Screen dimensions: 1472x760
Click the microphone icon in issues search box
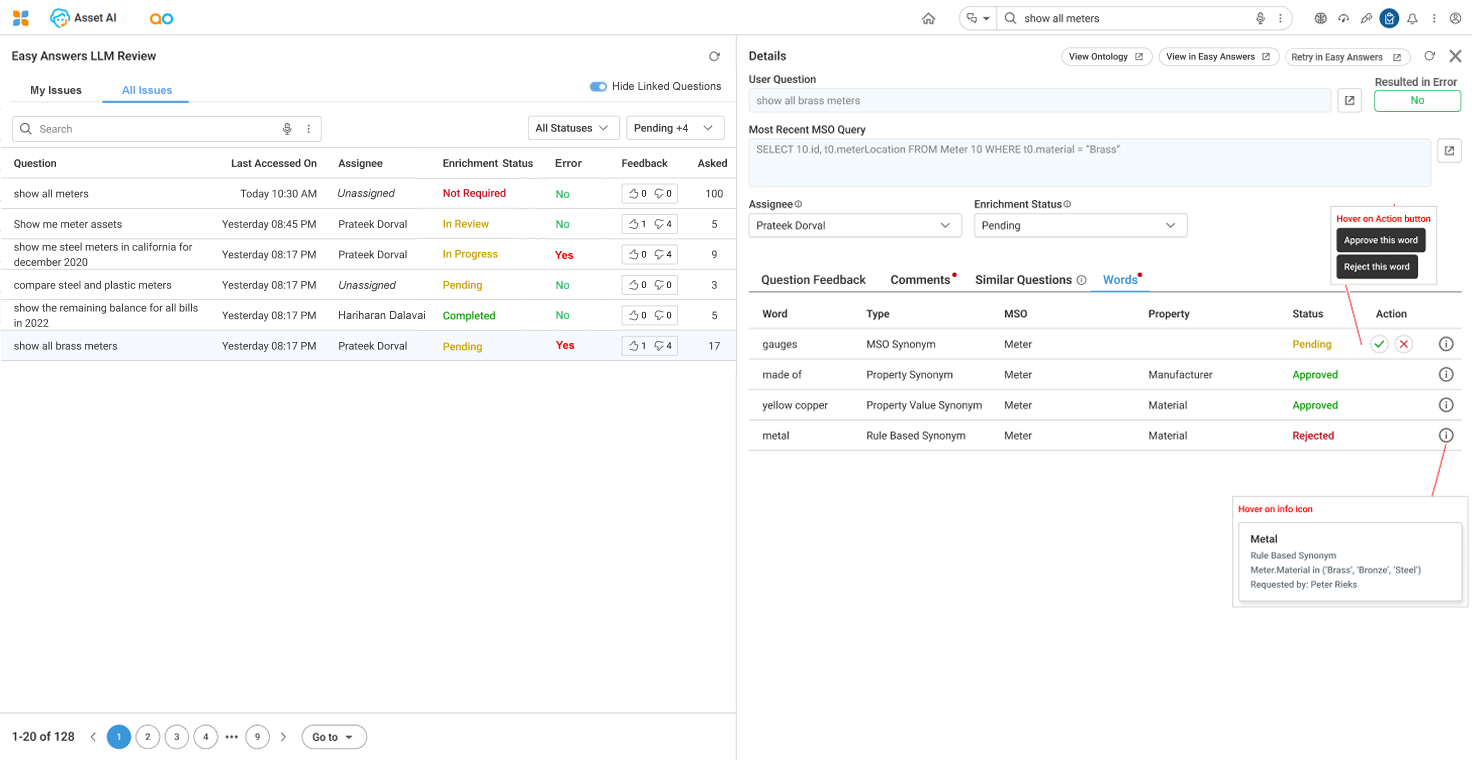(287, 129)
